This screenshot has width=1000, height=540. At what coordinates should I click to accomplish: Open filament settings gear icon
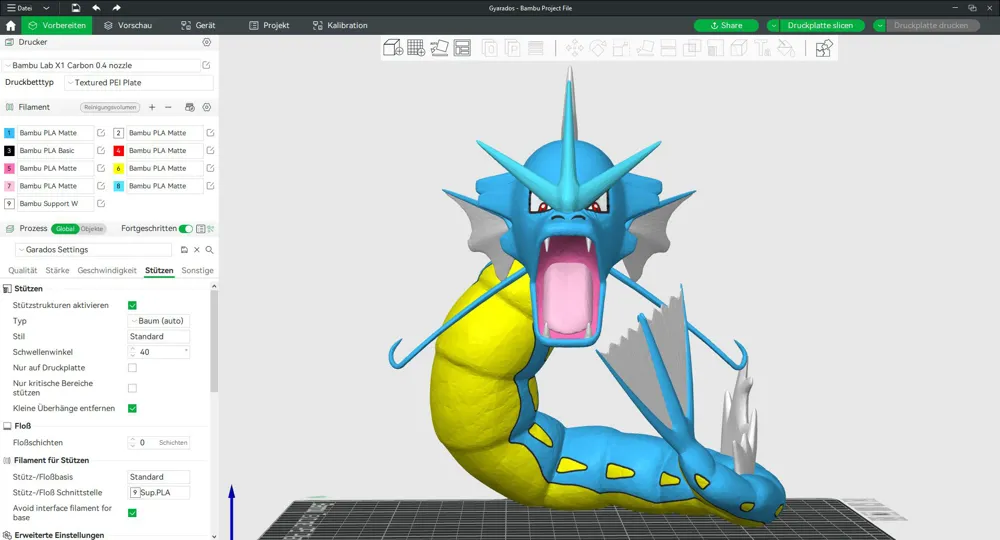[x=207, y=107]
